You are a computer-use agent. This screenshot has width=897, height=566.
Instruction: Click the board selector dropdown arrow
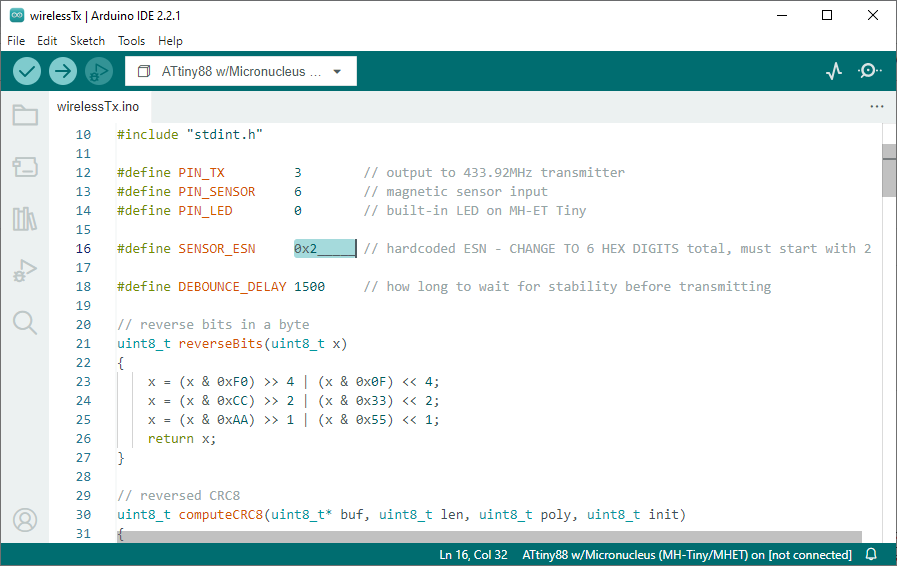337,72
